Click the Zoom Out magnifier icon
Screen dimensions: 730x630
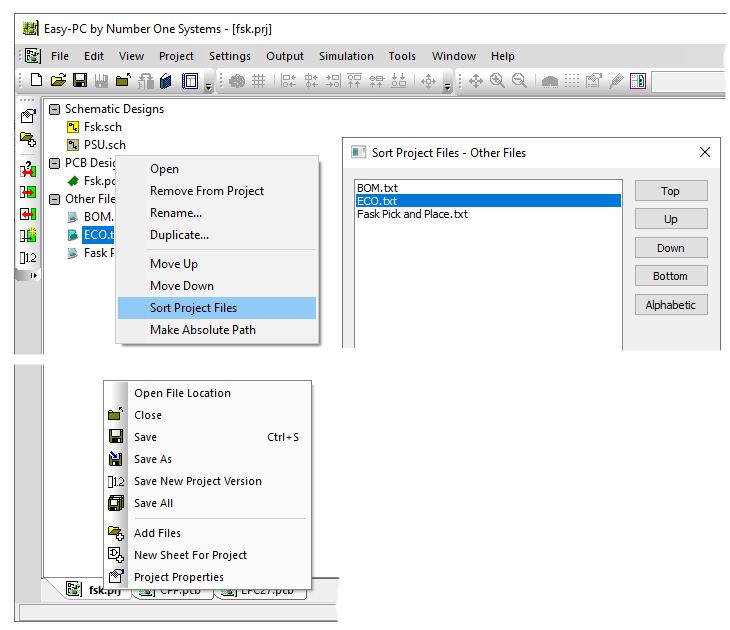click(519, 81)
